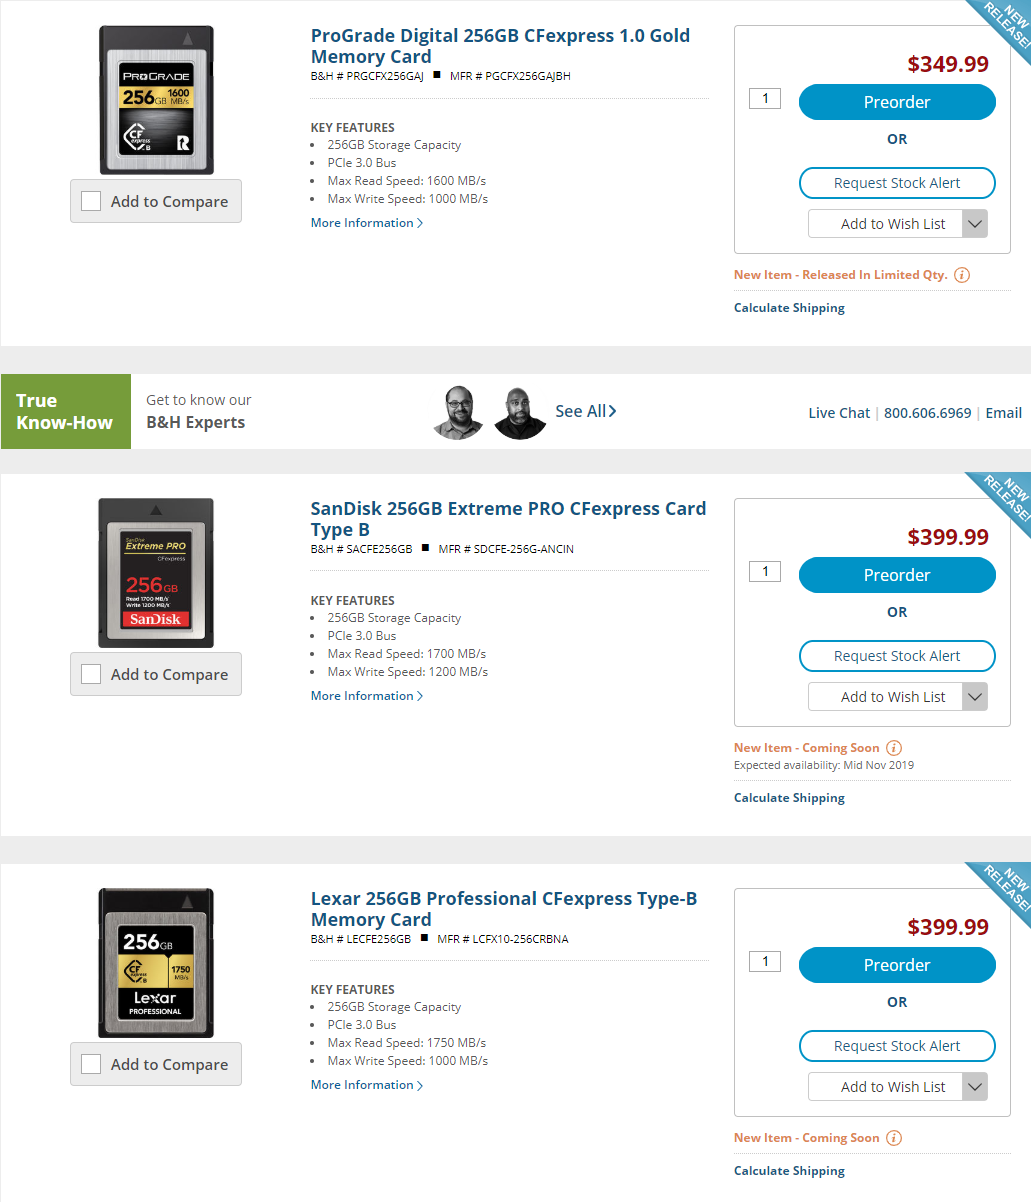Expand Add to Wish List arrow for Lexar
Image resolution: width=1031 pixels, height=1202 pixels.
(975, 1087)
